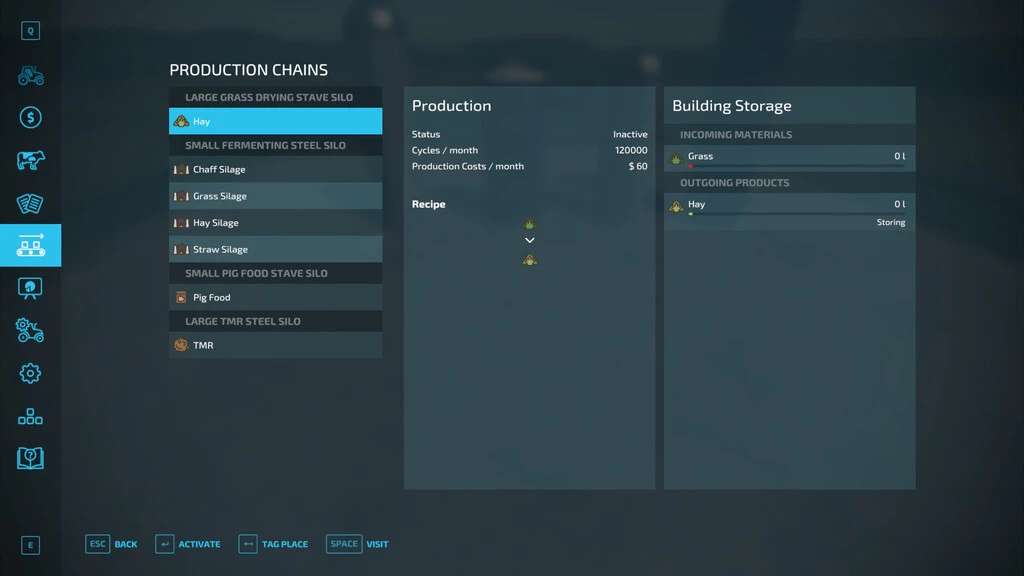The image size is (1024, 576).
Task: Select the Hay production chain
Action: 275,121
